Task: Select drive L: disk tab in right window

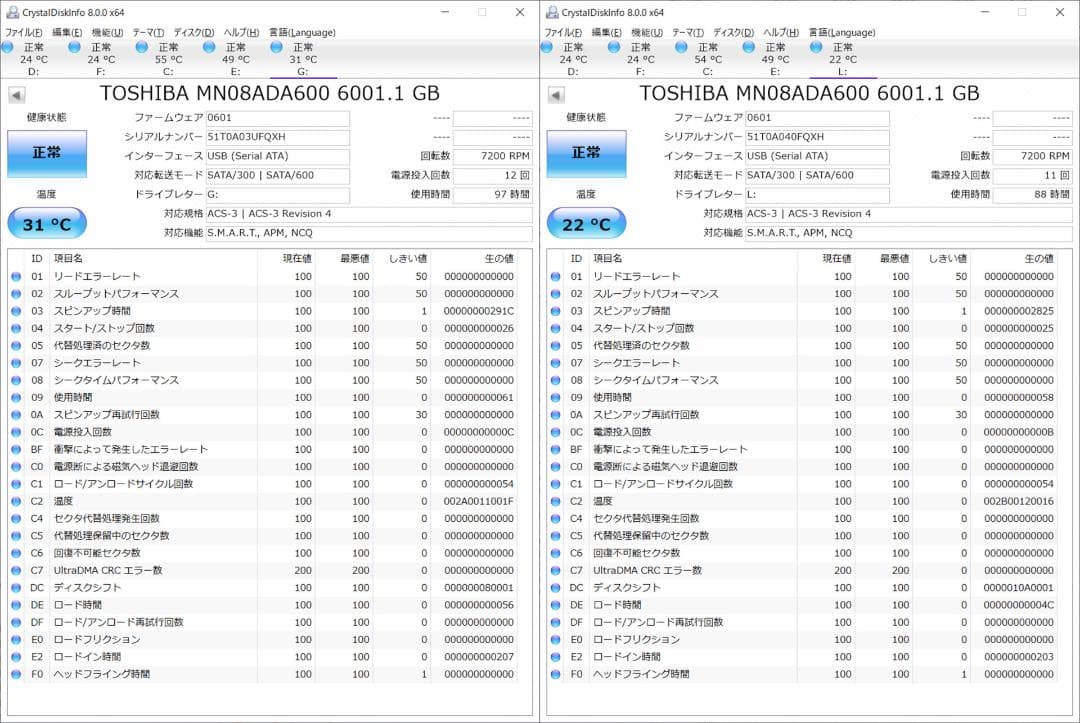Action: (843, 59)
